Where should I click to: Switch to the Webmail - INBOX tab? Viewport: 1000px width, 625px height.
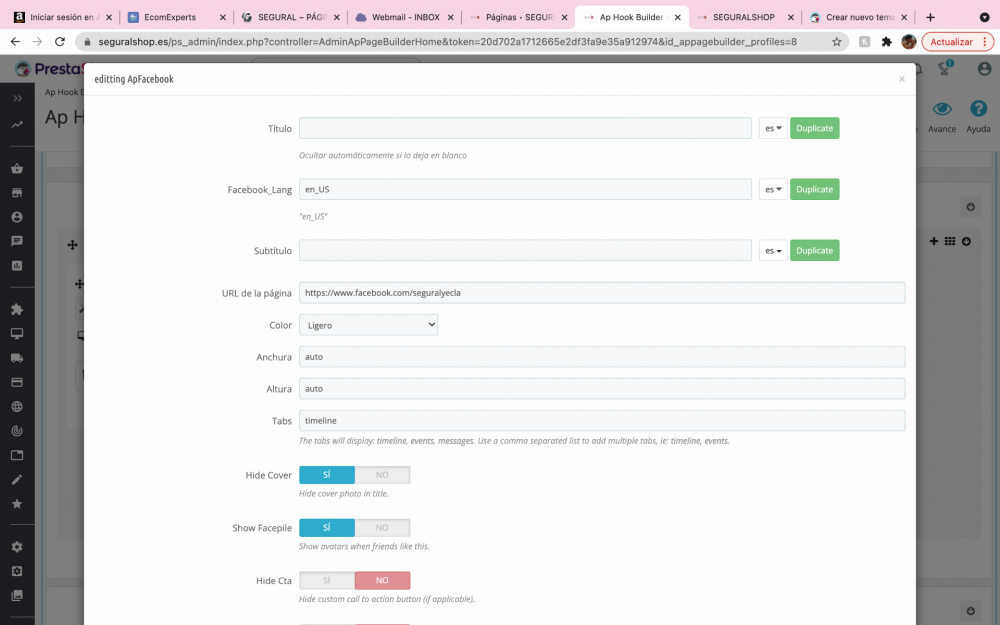pos(405,17)
